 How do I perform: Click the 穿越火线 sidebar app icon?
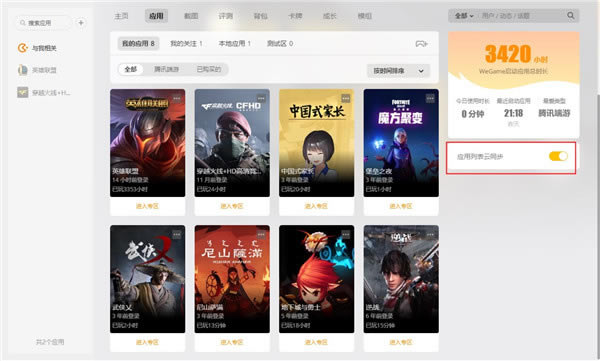pos(23,92)
